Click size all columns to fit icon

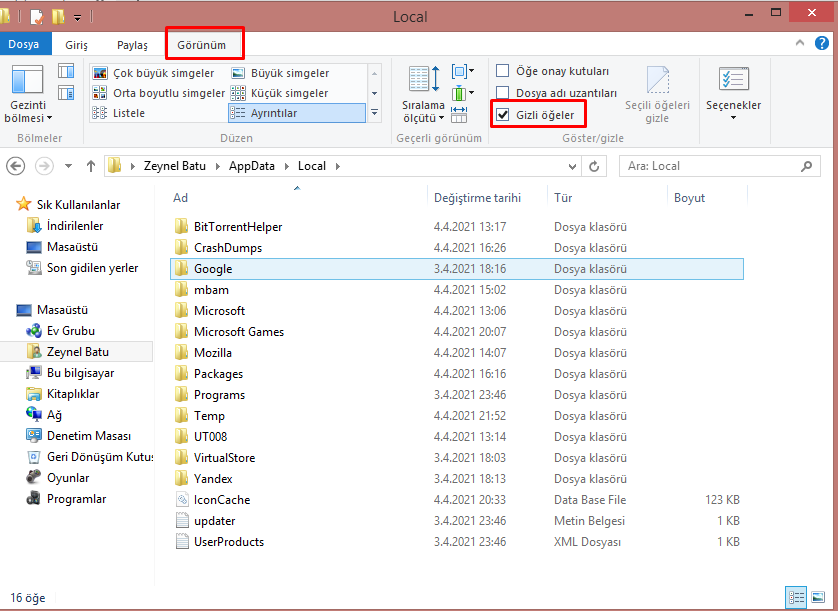coord(459,114)
